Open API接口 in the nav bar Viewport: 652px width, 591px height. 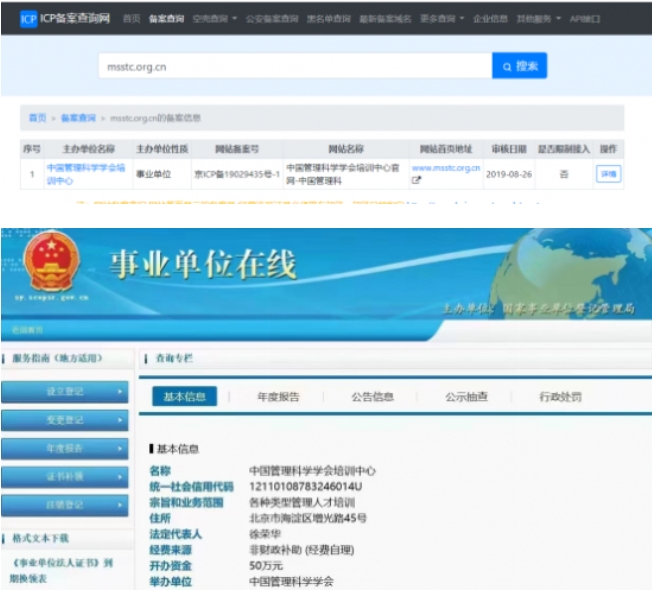coord(585,19)
